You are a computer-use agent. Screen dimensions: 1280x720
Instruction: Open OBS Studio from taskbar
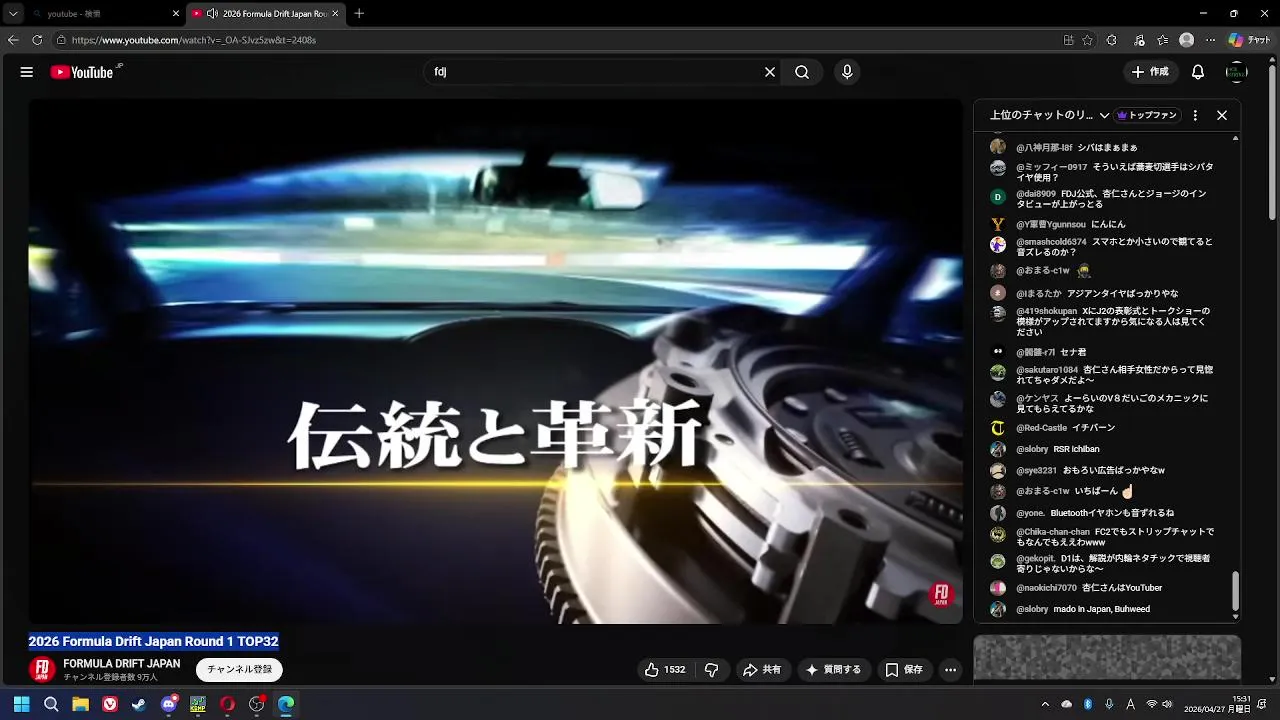(257, 704)
